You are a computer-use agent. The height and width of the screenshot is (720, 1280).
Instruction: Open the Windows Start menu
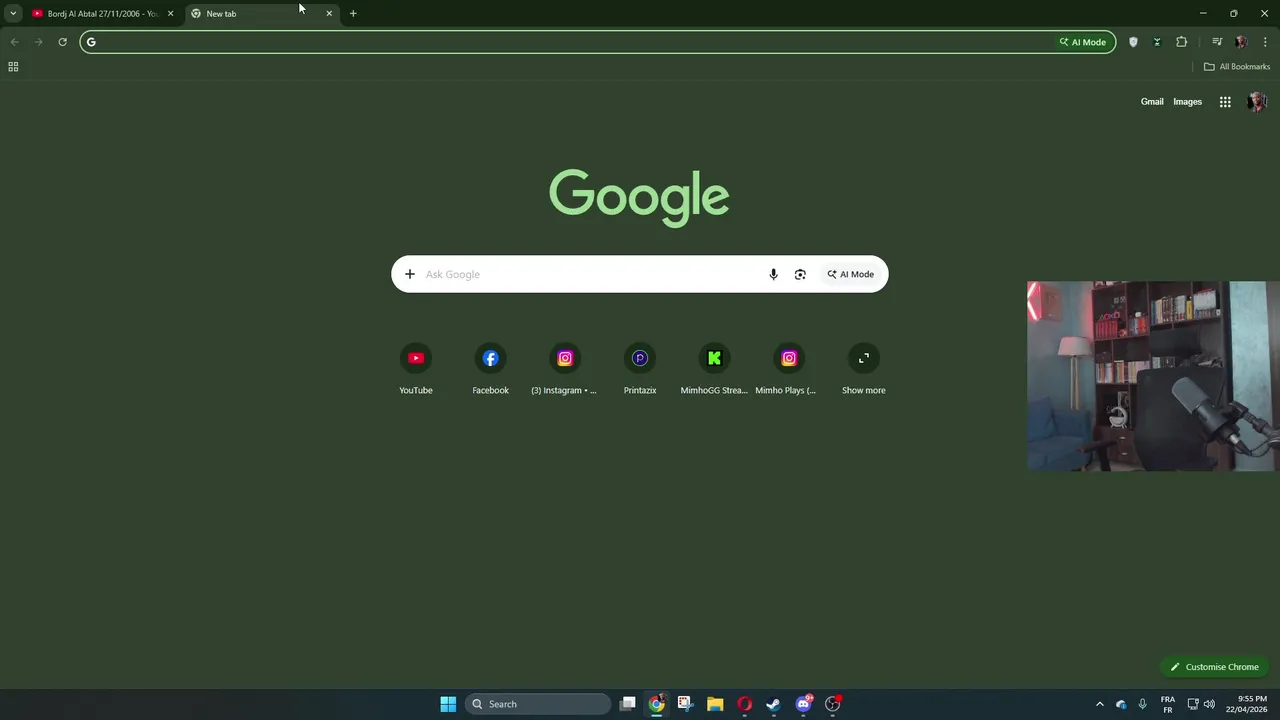pyautogui.click(x=448, y=704)
